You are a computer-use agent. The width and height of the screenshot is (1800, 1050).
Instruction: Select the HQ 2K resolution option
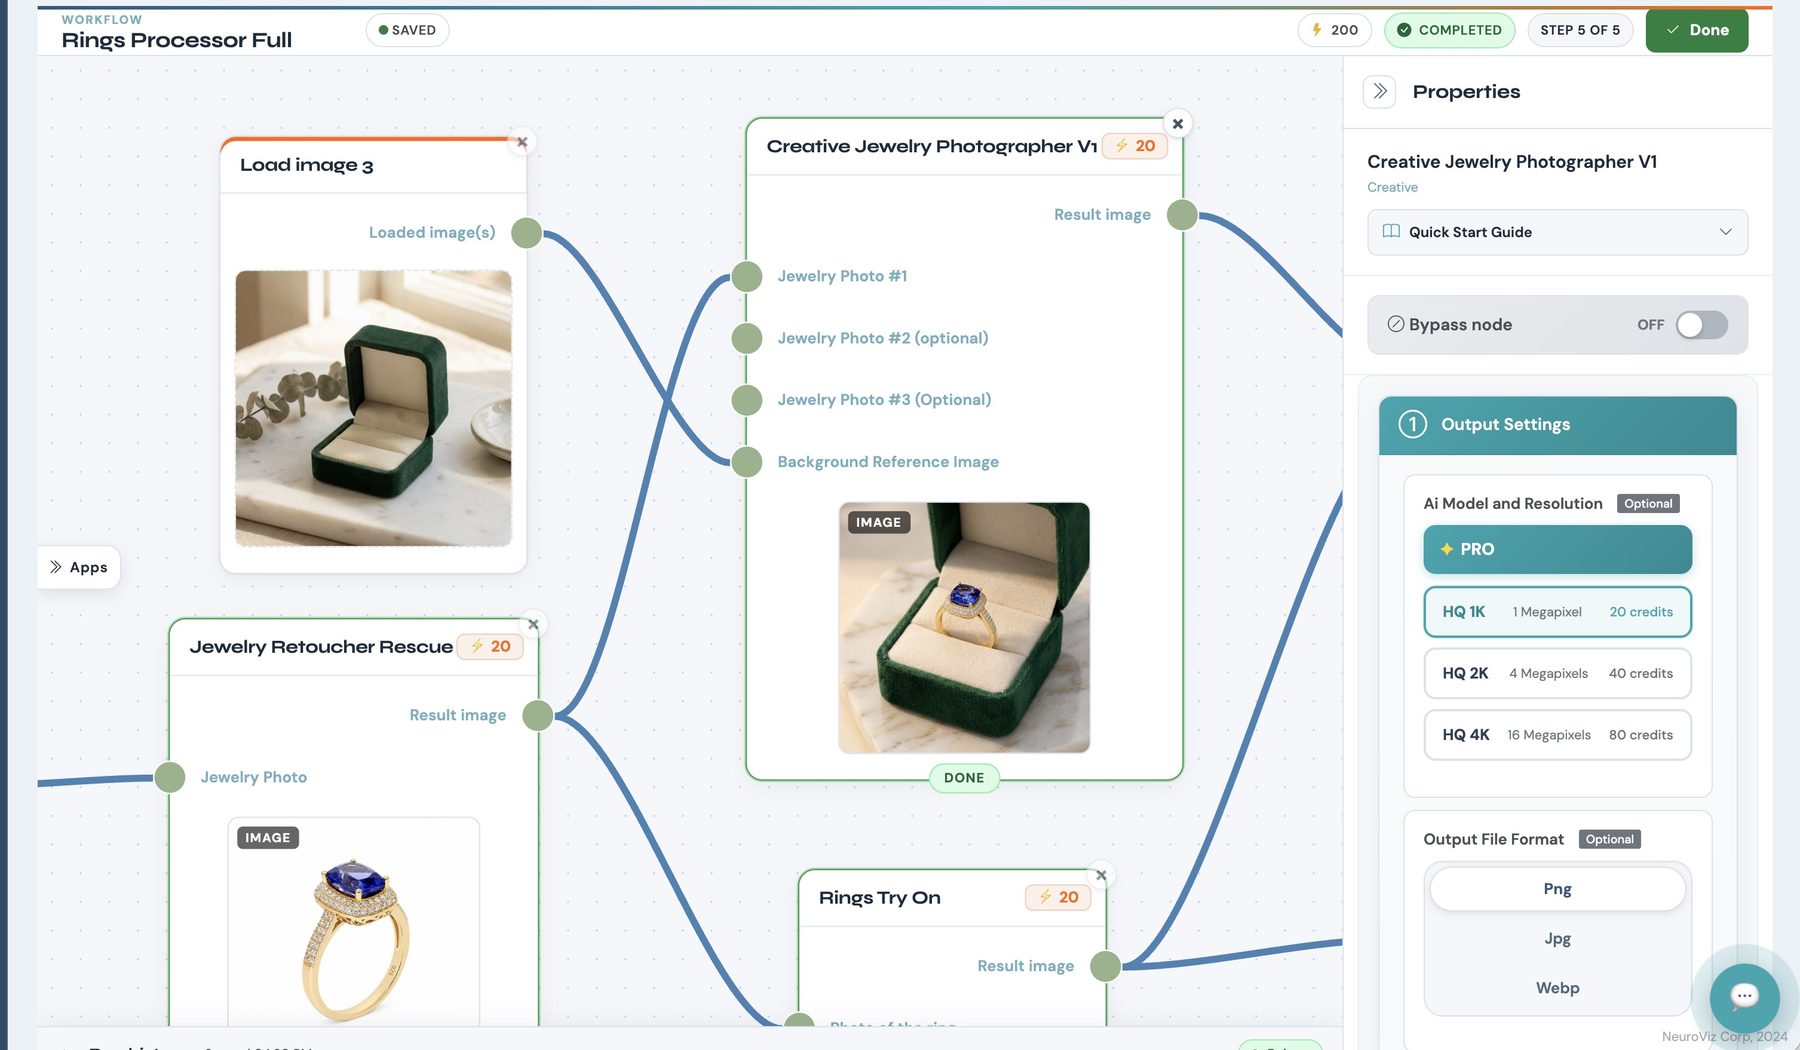(1557, 673)
